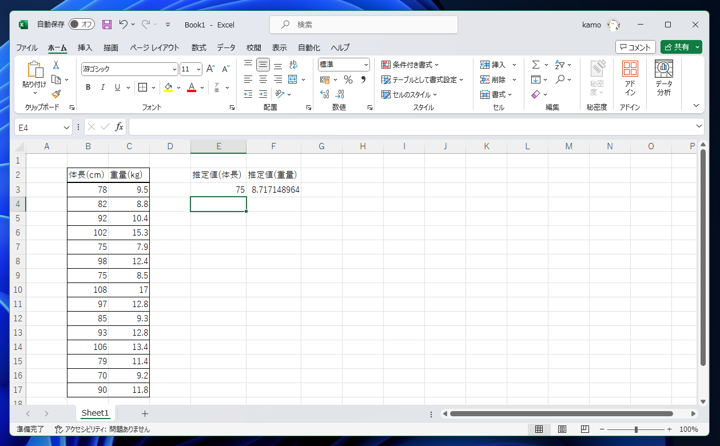Image resolution: width=720 pixels, height=446 pixels.
Task: Open the number format dropdown
Action: tap(366, 65)
